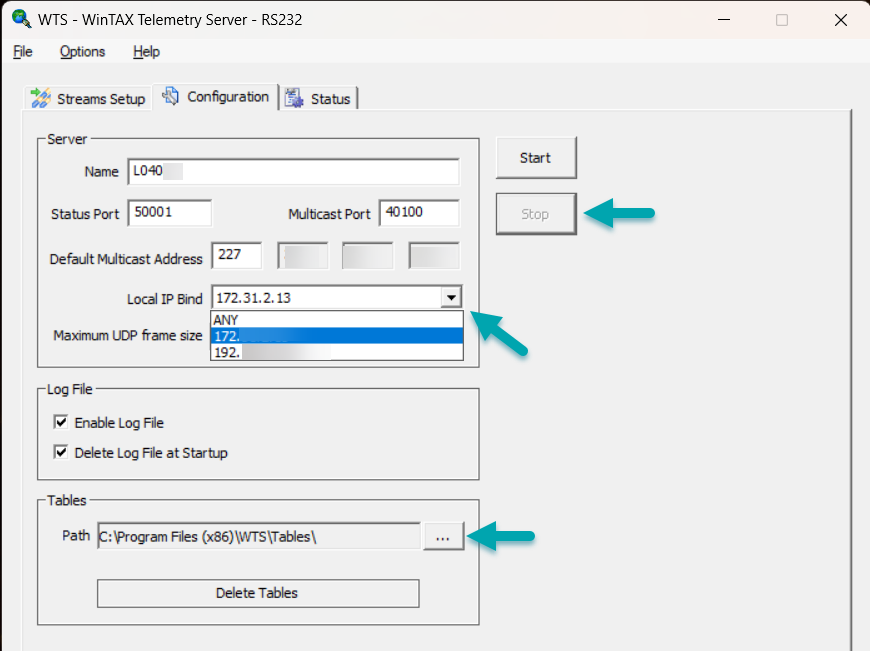Open the Help menu
This screenshot has width=870, height=651.
[146, 52]
